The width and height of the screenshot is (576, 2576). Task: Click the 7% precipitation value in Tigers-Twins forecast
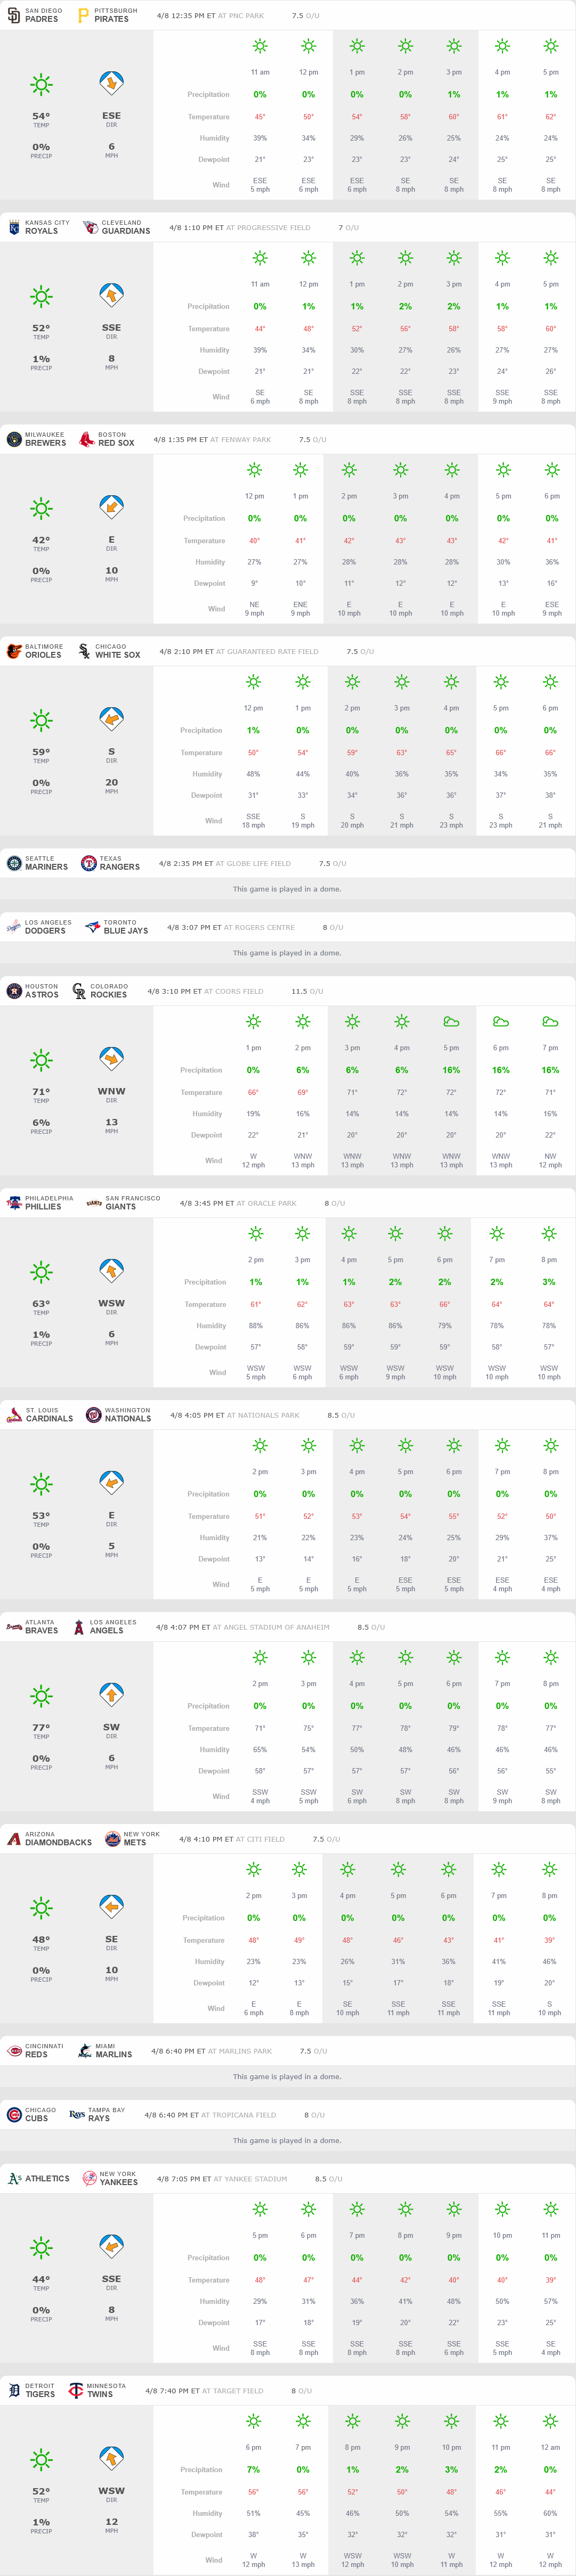(253, 2469)
